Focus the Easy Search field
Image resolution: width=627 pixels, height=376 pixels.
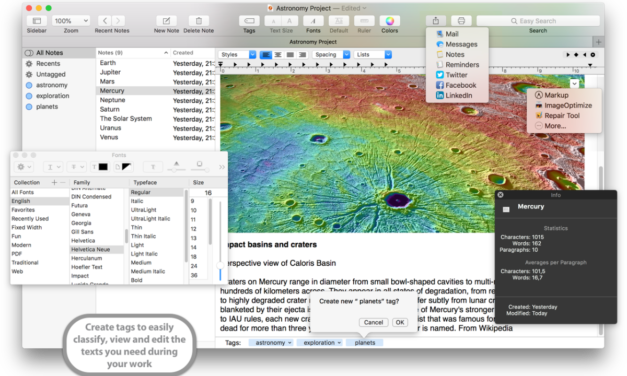(538, 21)
